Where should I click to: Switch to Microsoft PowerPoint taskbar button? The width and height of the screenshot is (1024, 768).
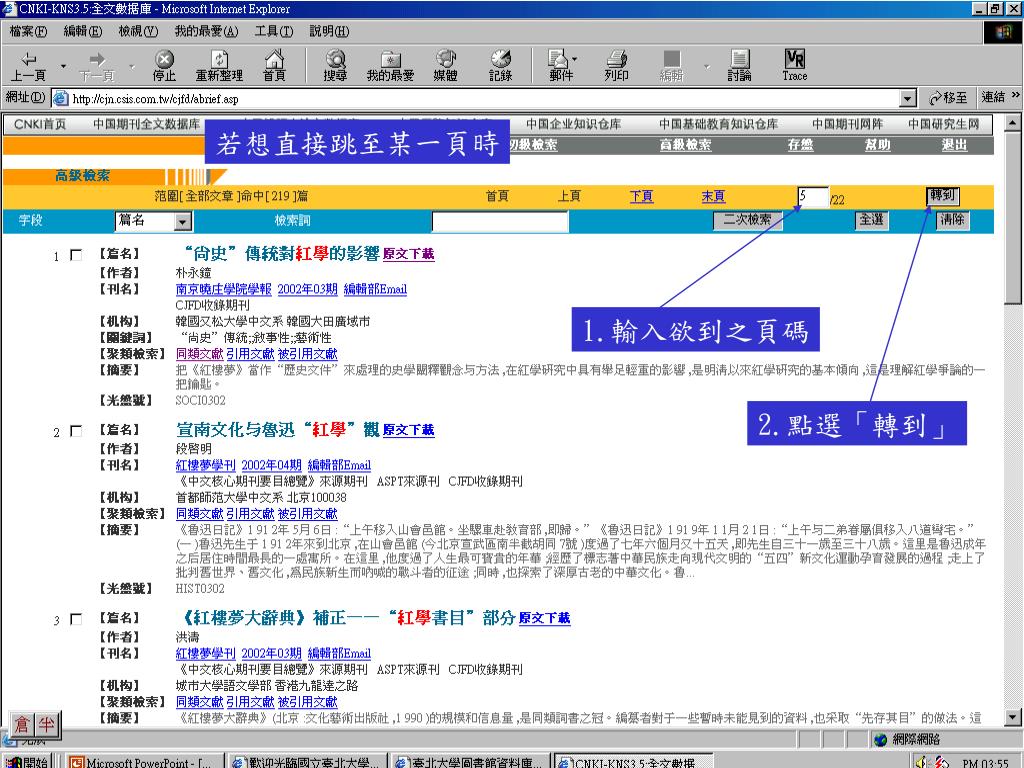pyautogui.click(x=144, y=761)
